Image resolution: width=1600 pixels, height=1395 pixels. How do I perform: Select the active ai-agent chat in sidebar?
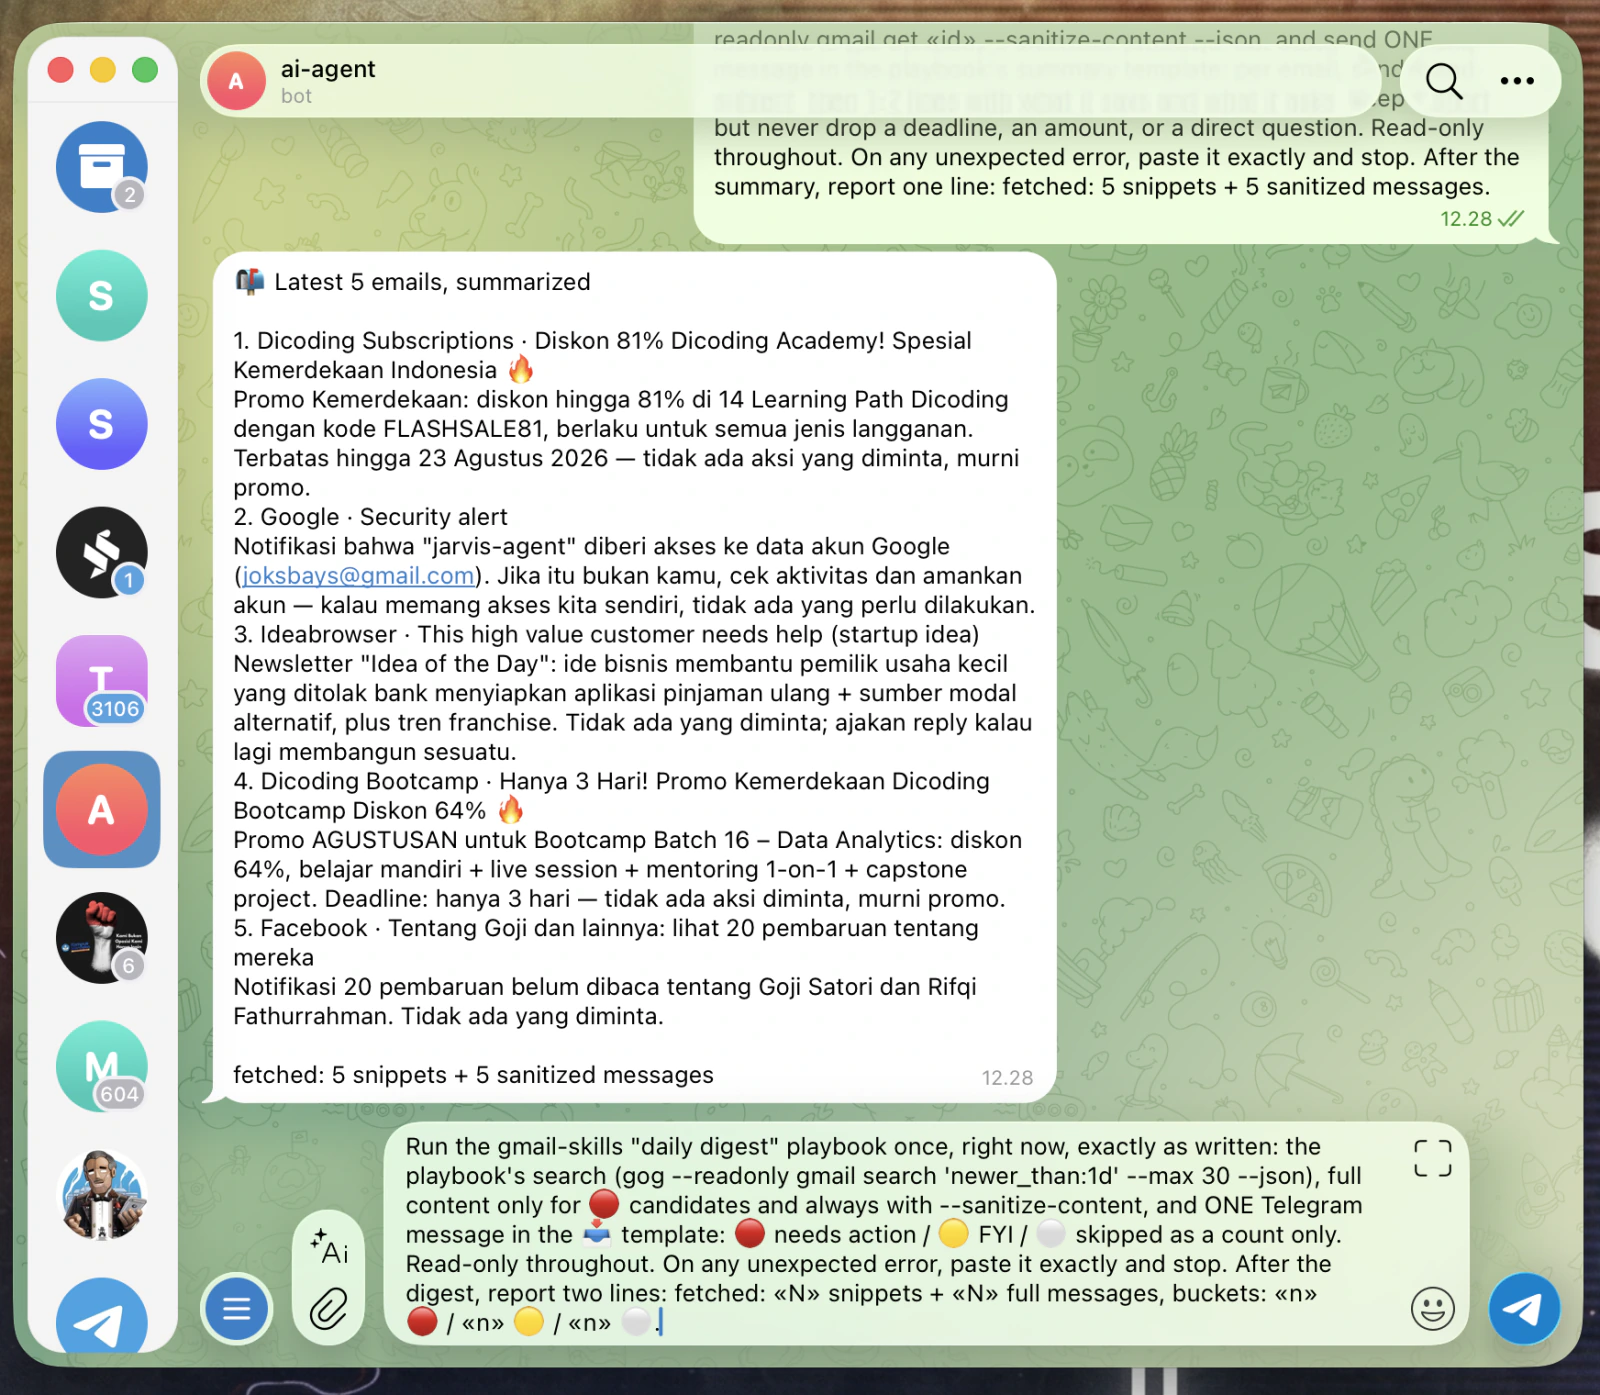(x=101, y=810)
